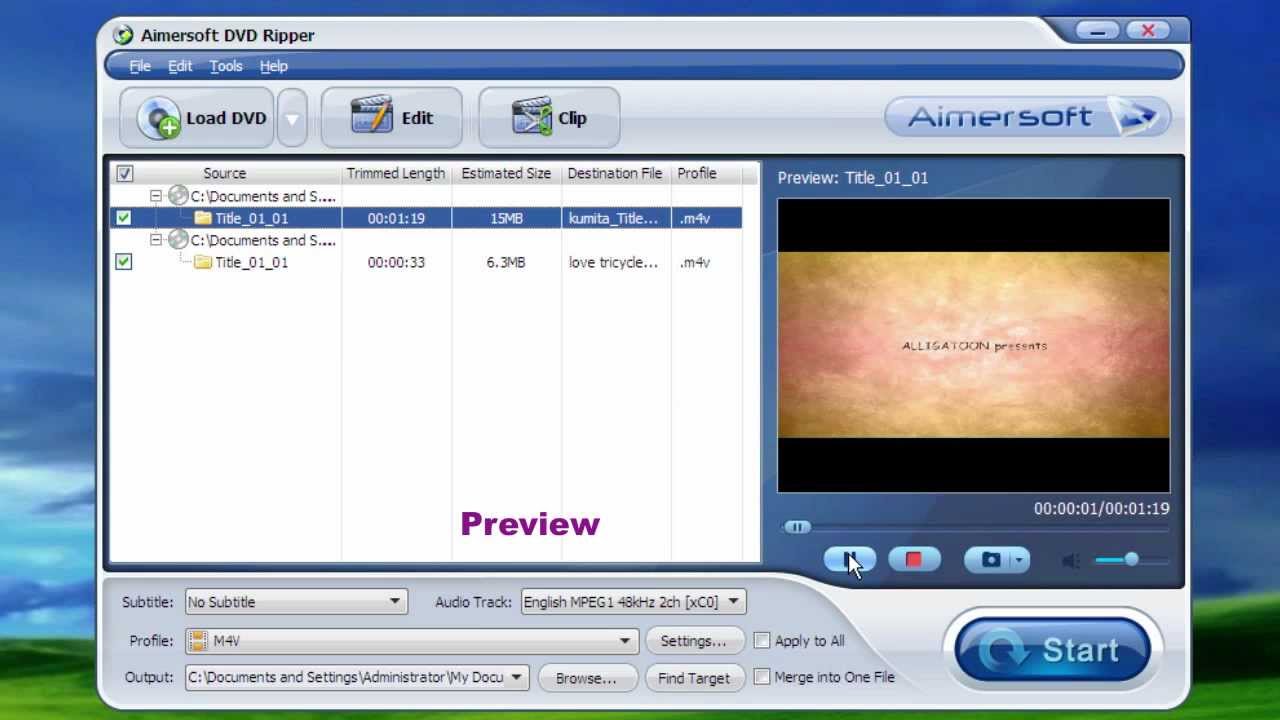Open the Help menu

(x=274, y=66)
